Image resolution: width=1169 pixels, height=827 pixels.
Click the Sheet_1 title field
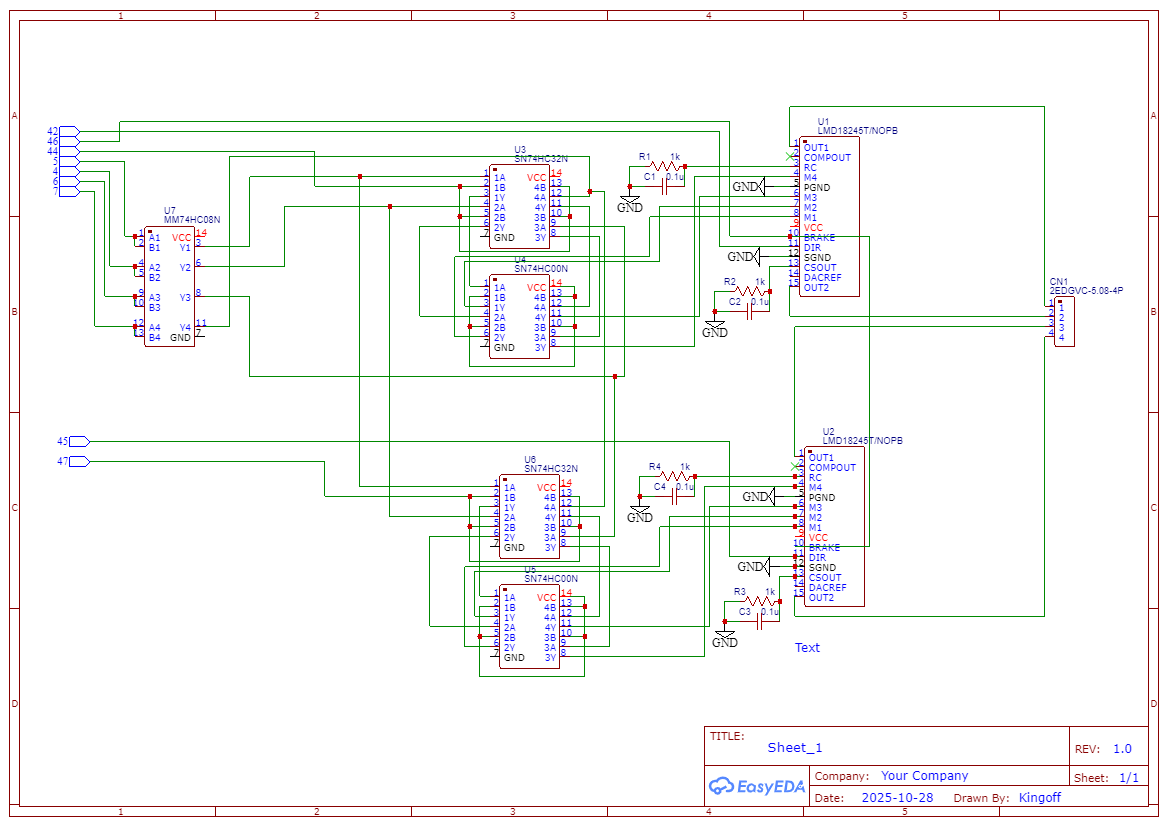pyautogui.click(x=795, y=747)
